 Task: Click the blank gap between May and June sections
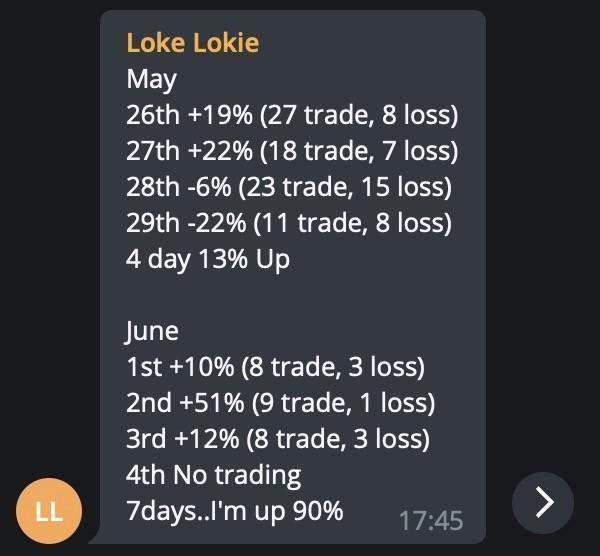(x=293, y=295)
